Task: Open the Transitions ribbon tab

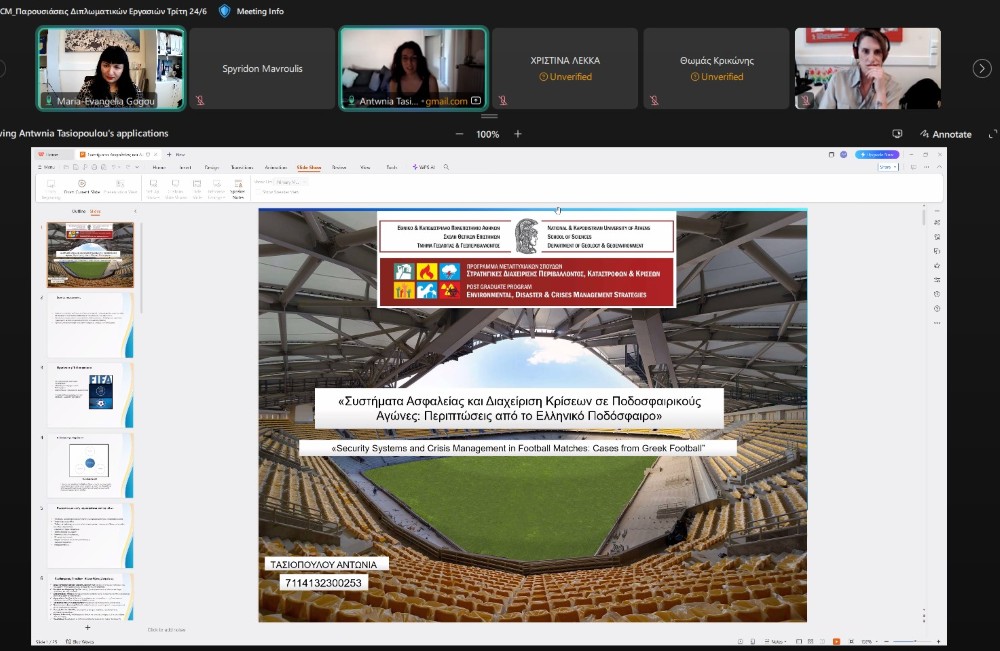Action: (x=242, y=167)
